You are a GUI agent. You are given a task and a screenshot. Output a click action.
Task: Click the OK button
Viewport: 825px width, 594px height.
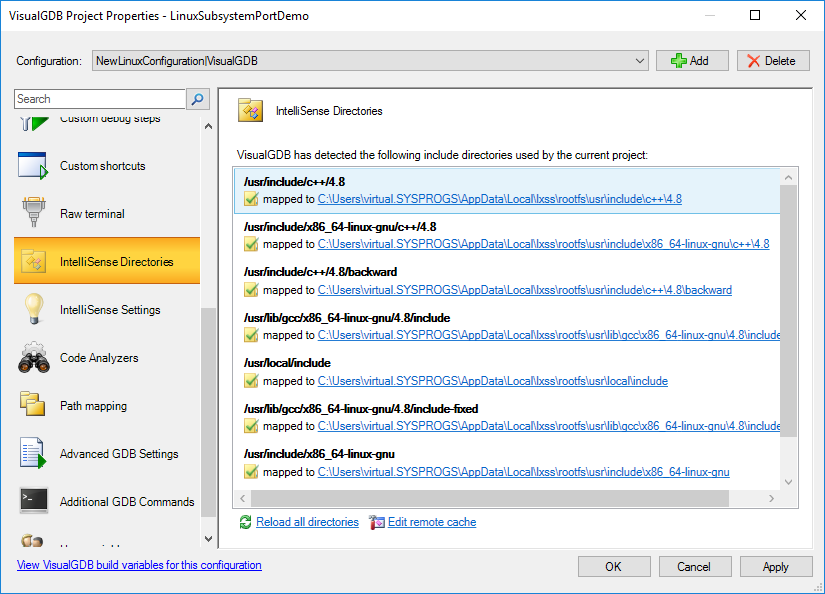coord(614,567)
